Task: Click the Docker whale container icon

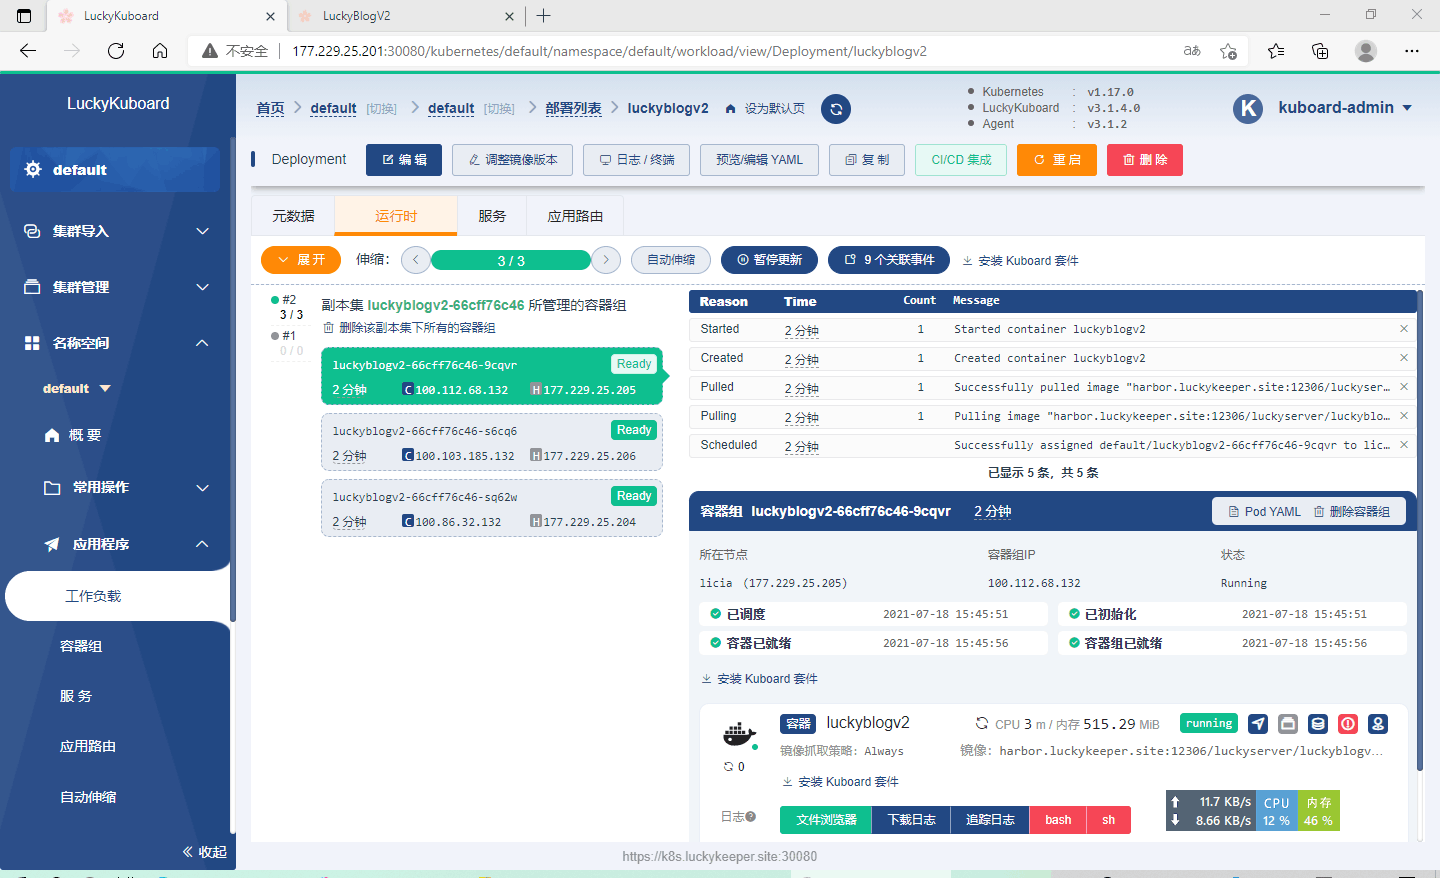Action: tap(739, 735)
